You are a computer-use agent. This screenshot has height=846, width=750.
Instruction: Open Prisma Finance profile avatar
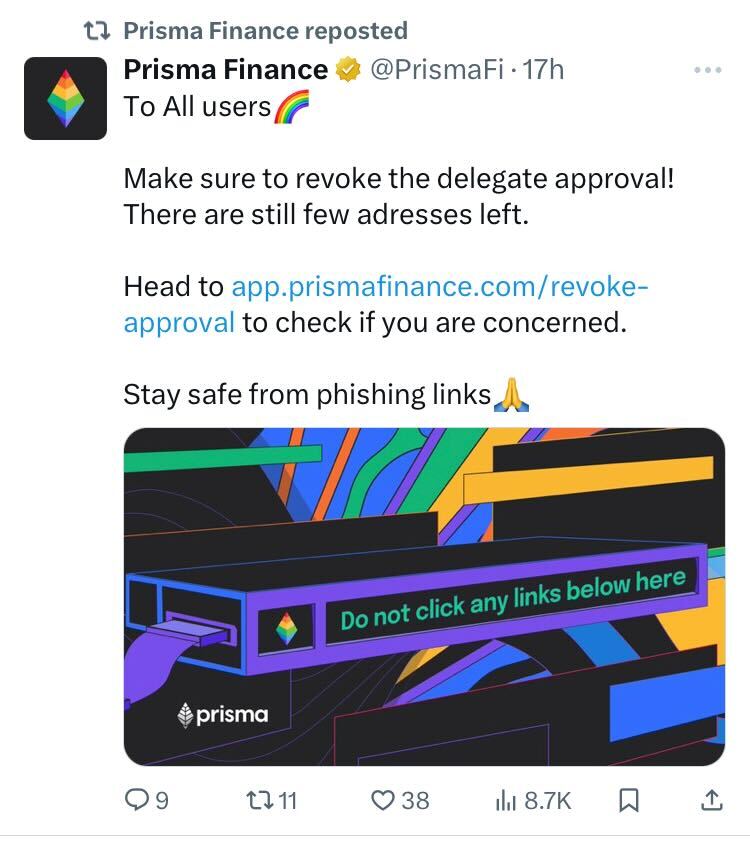[x=65, y=98]
